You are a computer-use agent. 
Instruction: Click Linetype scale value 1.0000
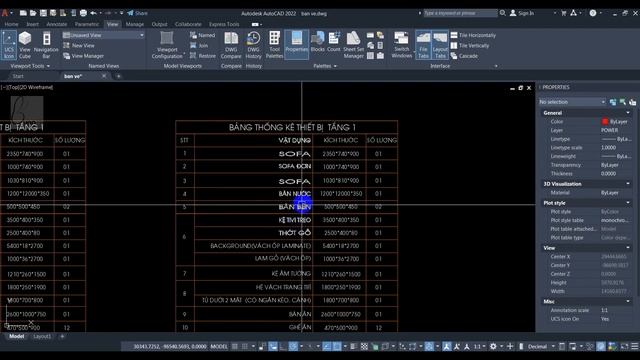pyautogui.click(x=609, y=147)
